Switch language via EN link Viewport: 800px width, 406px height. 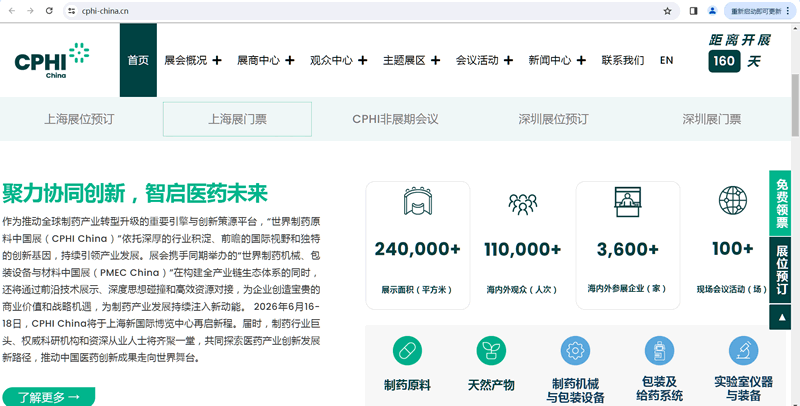666,60
